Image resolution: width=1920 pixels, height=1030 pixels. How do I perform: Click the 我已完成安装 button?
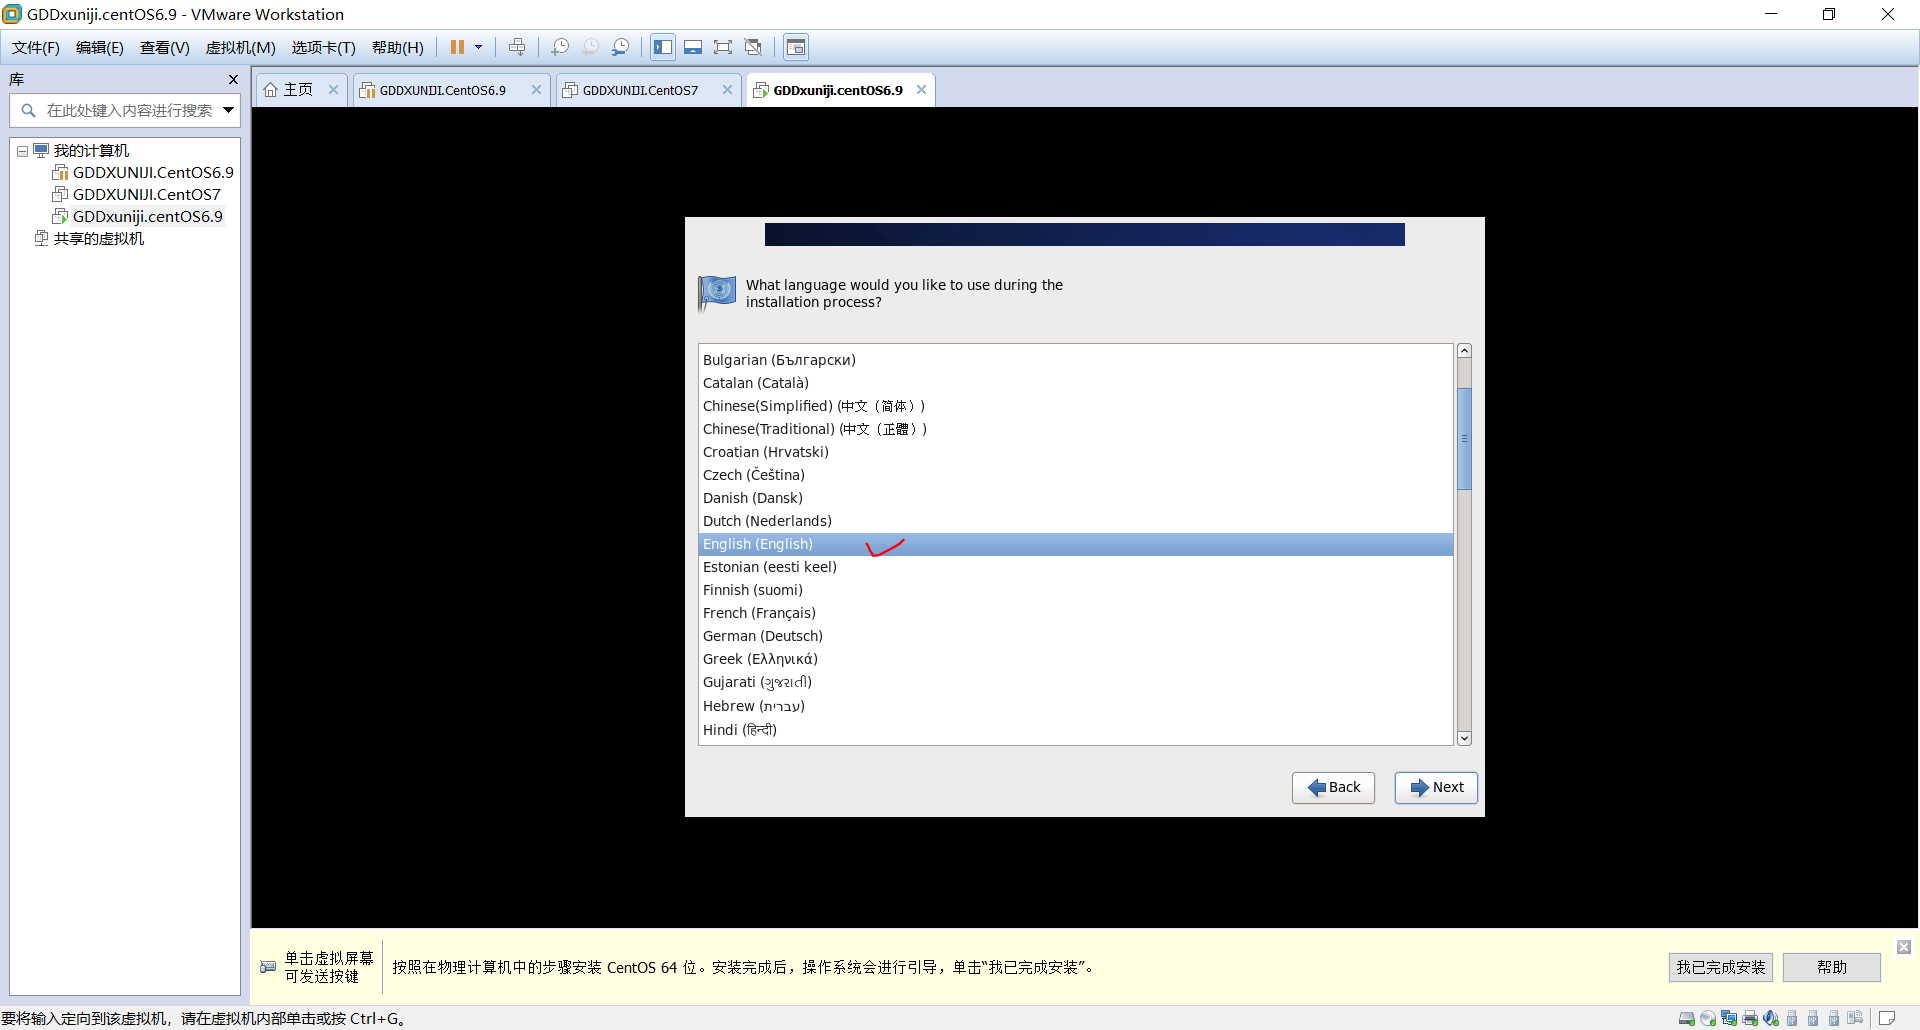1720,967
